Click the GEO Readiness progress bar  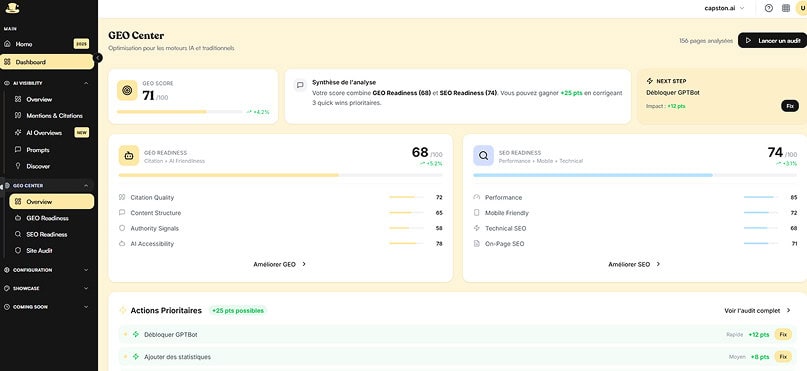(280, 175)
